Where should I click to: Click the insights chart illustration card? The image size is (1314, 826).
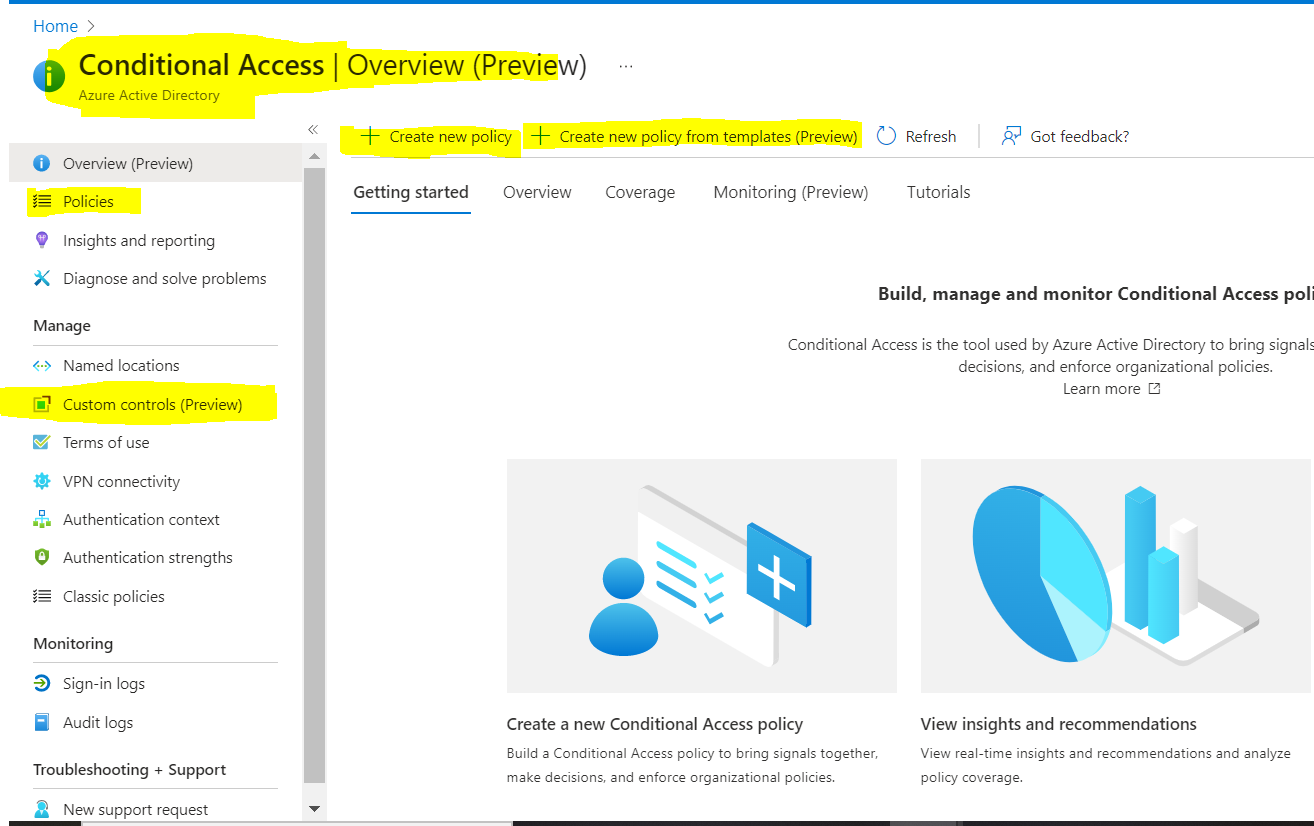click(x=1115, y=576)
